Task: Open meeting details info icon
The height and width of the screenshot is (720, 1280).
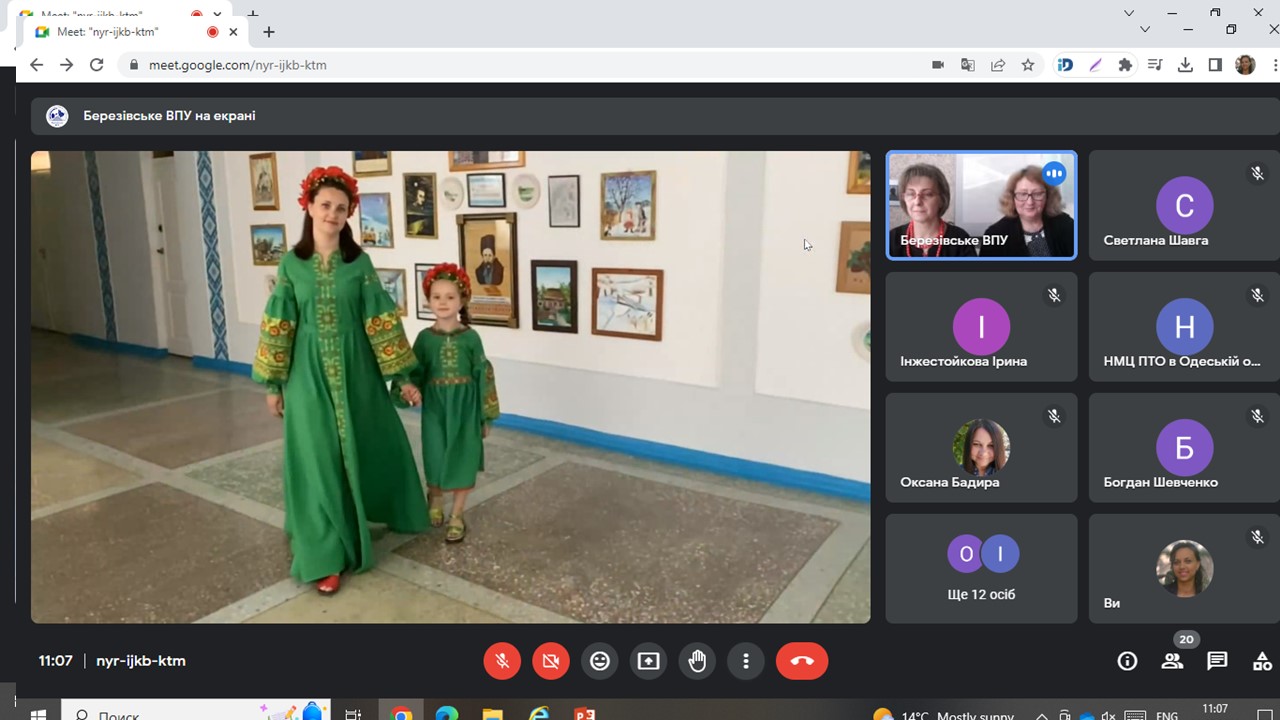Action: [1127, 661]
